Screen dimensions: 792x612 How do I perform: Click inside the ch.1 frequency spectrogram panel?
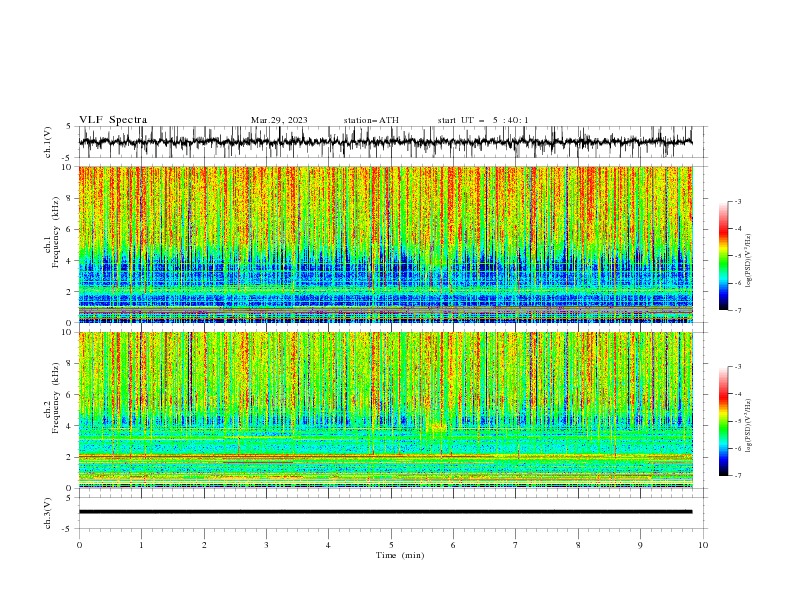pos(385,244)
